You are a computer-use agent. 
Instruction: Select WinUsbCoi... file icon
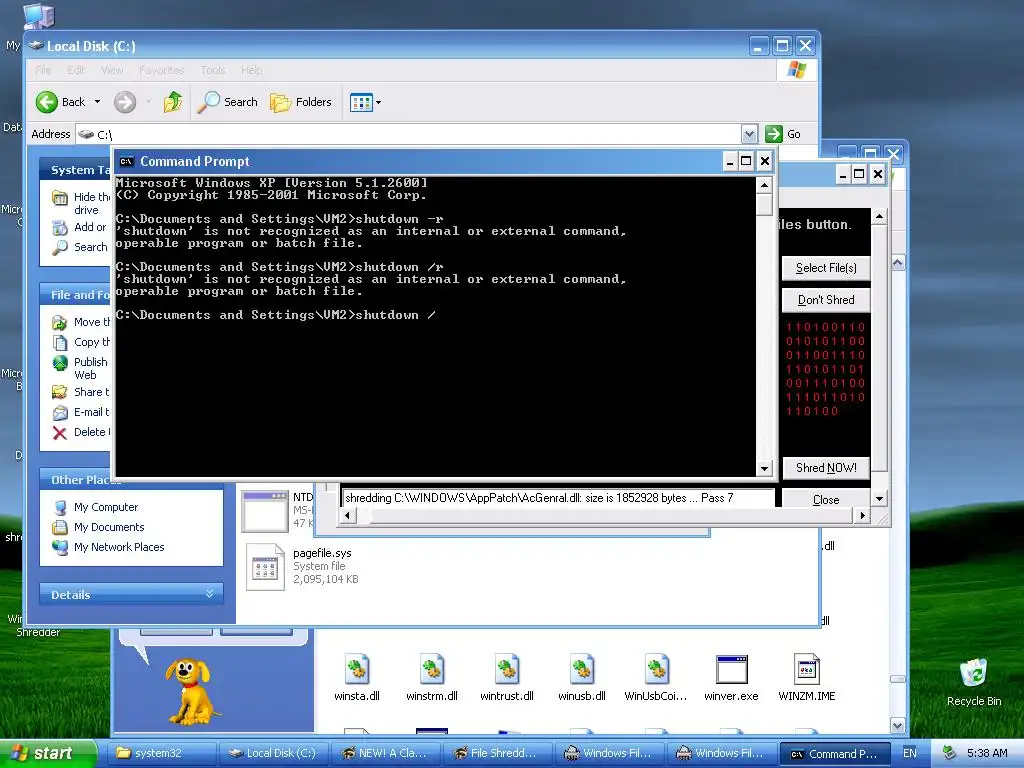pyautogui.click(x=656, y=677)
